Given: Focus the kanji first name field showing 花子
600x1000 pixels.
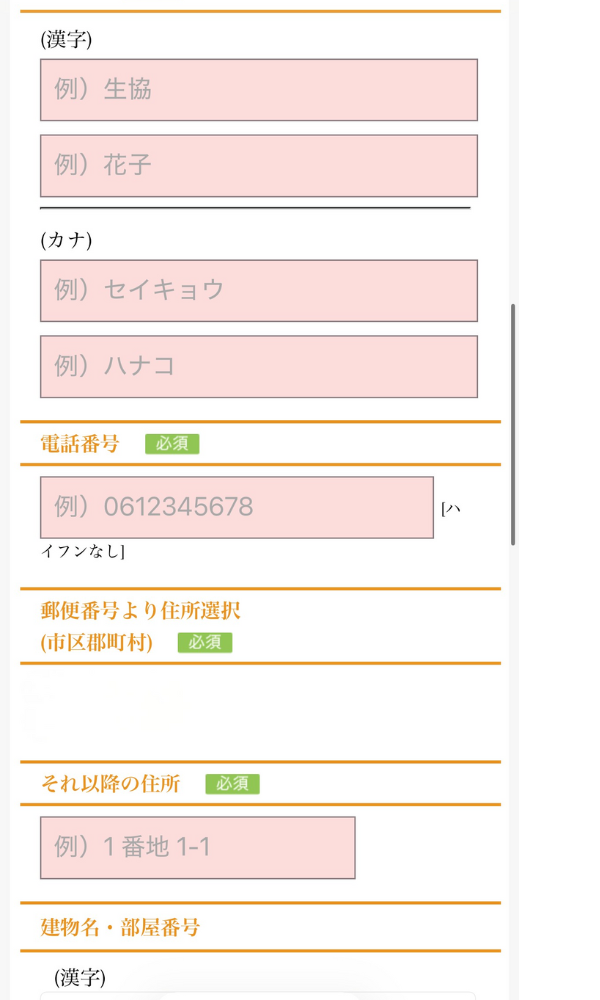Looking at the screenshot, I should [258, 166].
